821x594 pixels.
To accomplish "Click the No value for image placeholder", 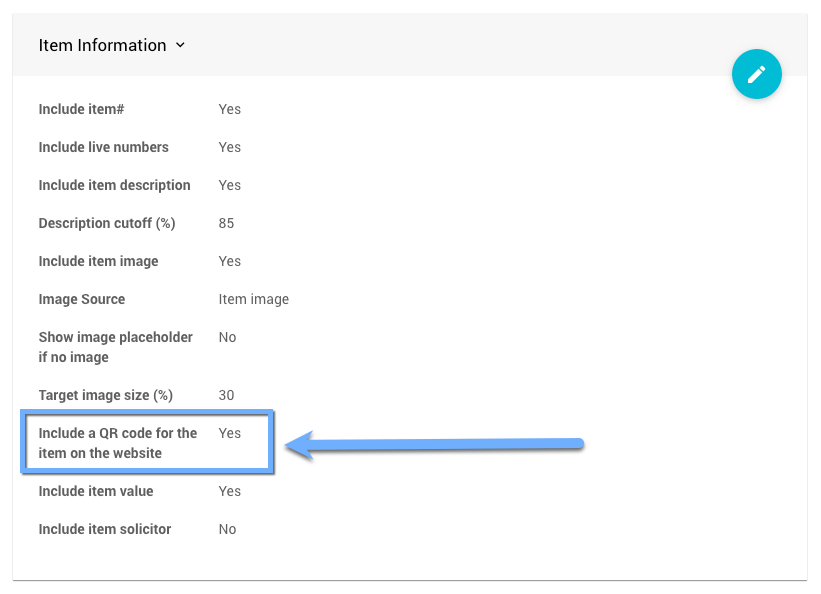I will [x=227, y=337].
